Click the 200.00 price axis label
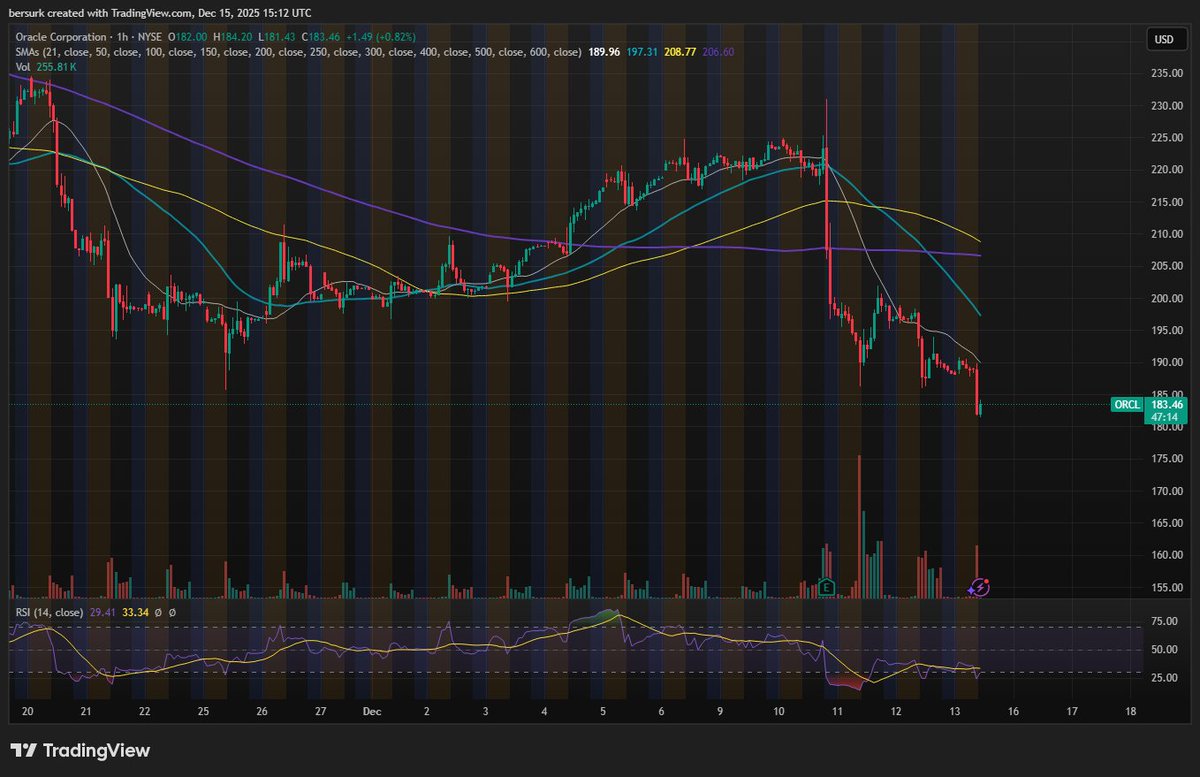 pos(1166,298)
